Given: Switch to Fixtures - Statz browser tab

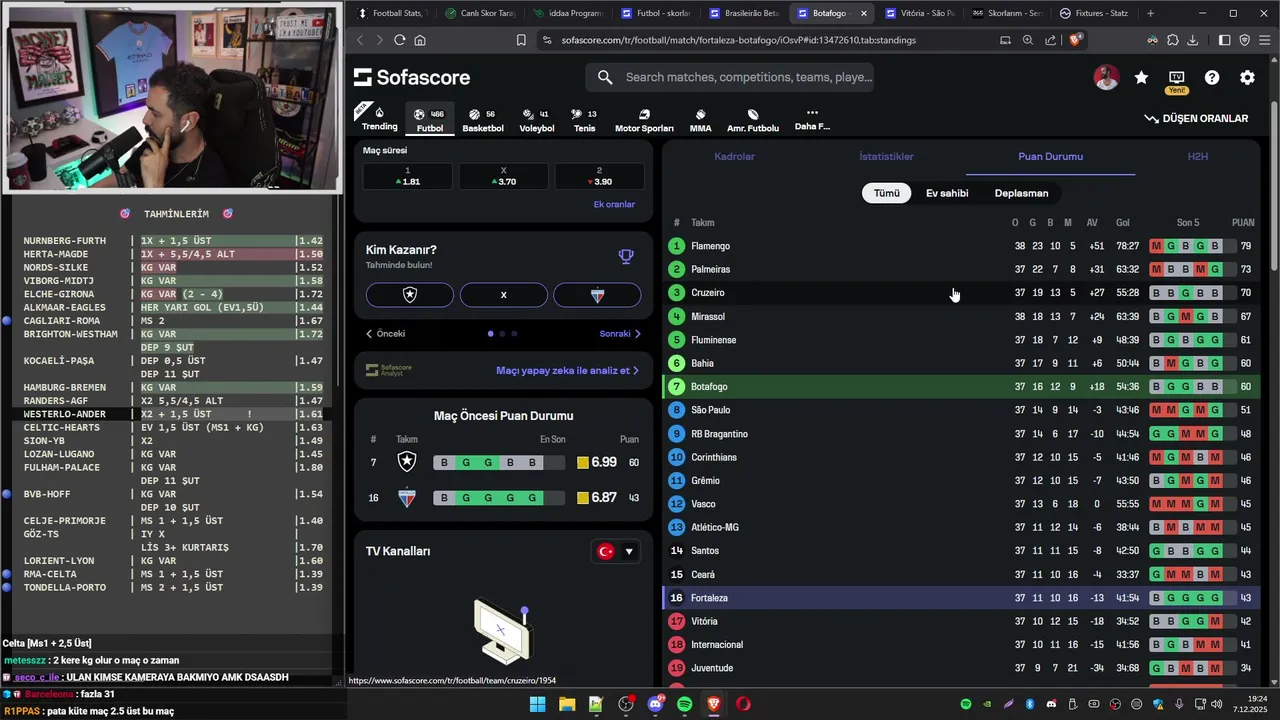Looking at the screenshot, I should click(x=1094, y=13).
